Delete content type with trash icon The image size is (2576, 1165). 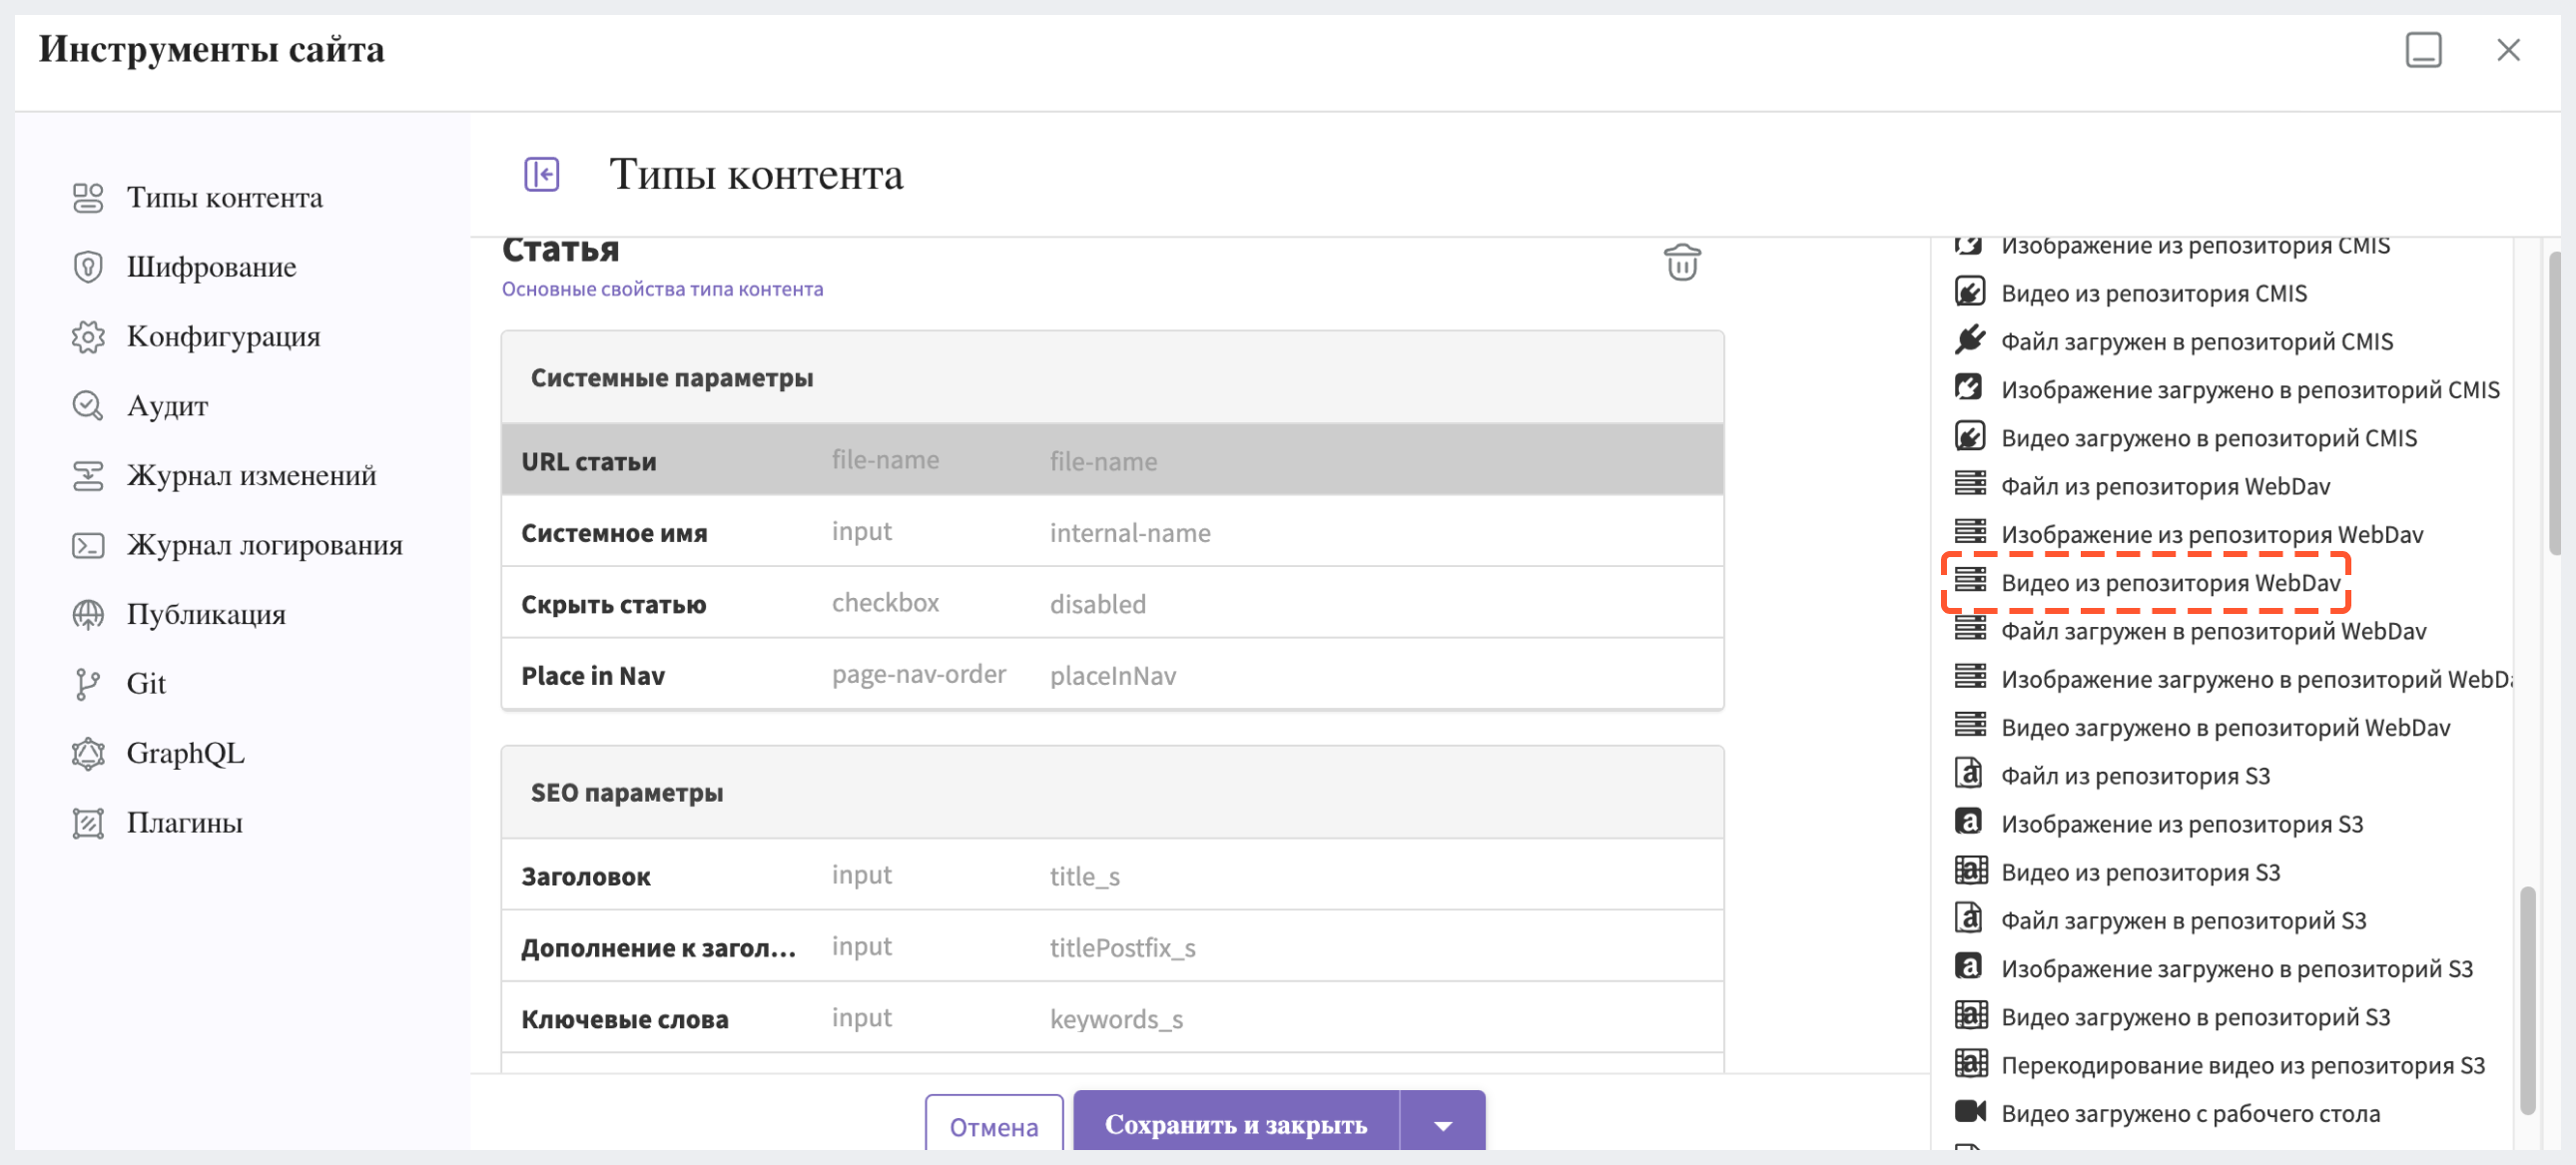coord(1682,263)
